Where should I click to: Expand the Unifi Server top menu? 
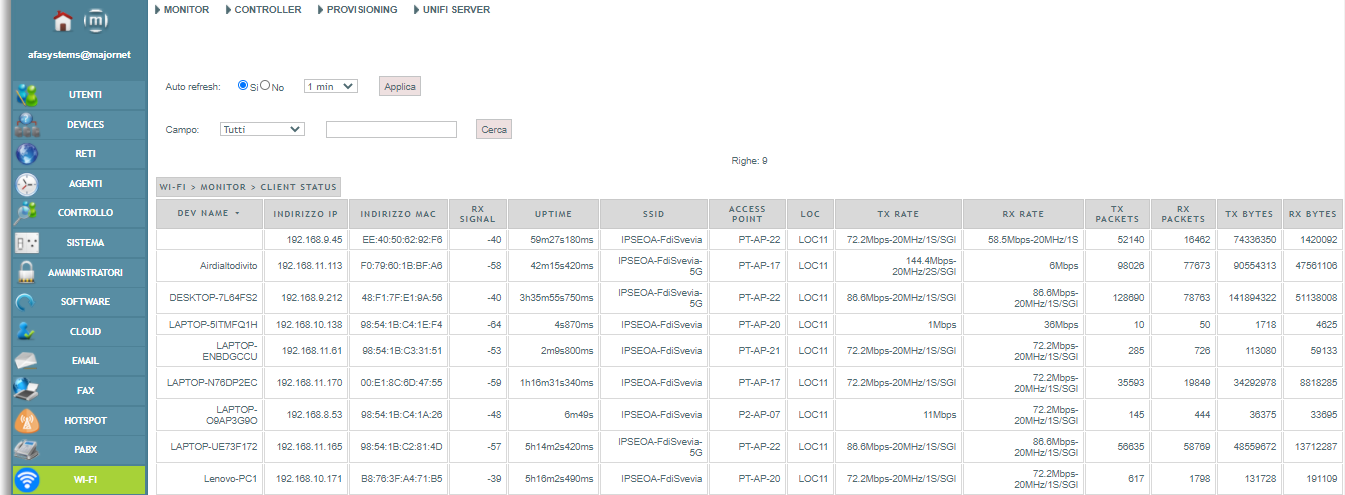pyautogui.click(x=450, y=10)
